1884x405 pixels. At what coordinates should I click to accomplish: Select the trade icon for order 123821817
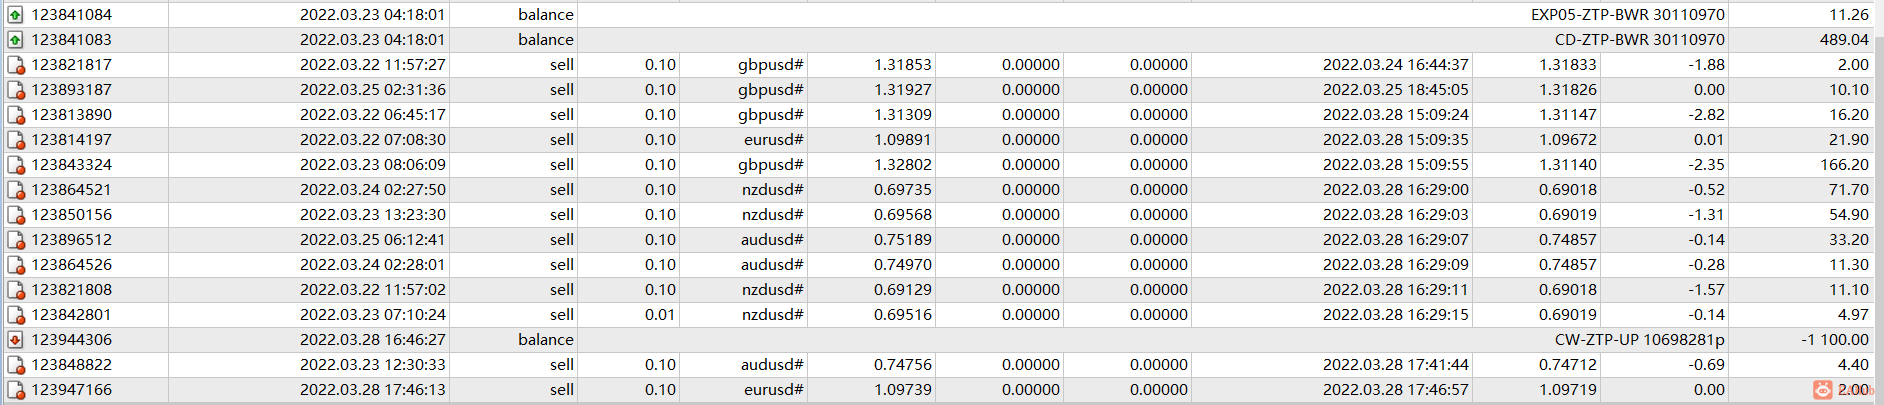click(x=15, y=65)
